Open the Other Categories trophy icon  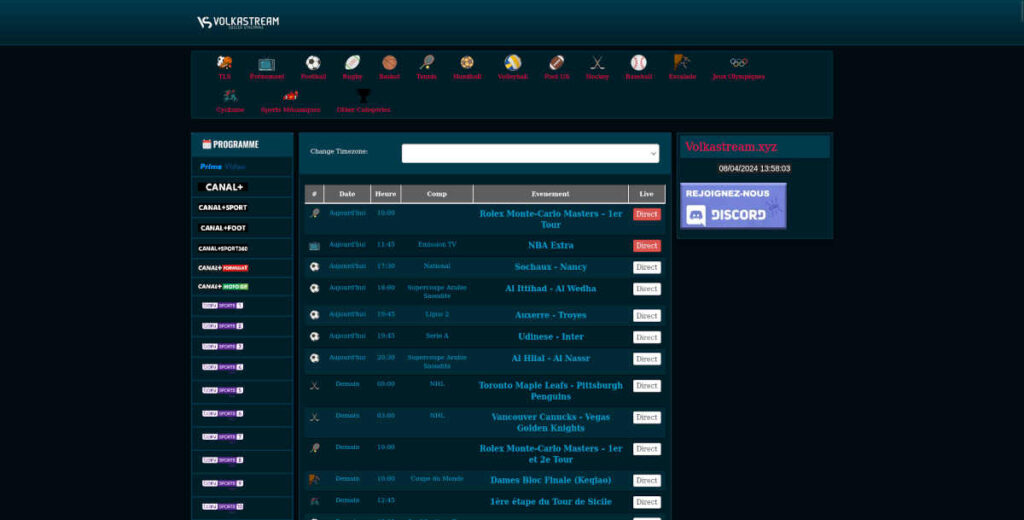click(364, 96)
